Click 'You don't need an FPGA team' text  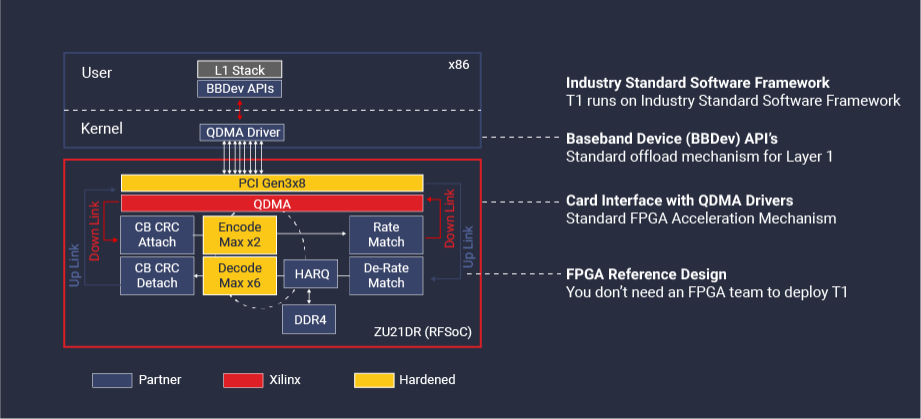pos(707,292)
